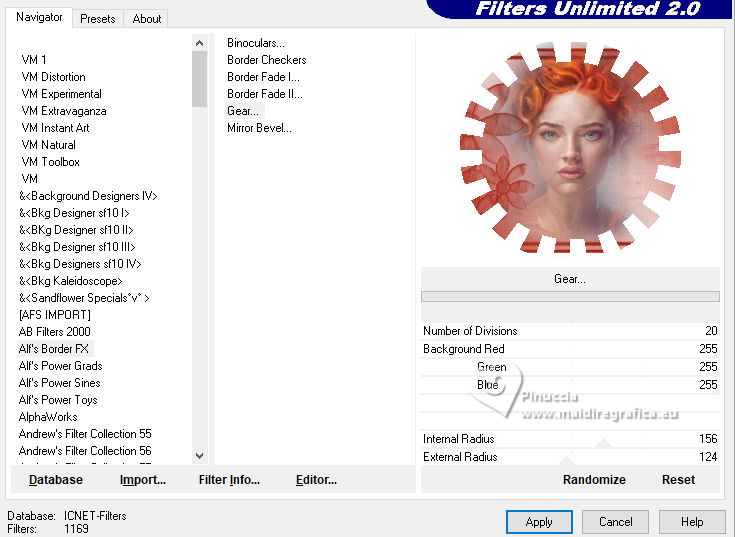Select Alf's Power Sines category
The height and width of the screenshot is (537, 735).
[60, 383]
